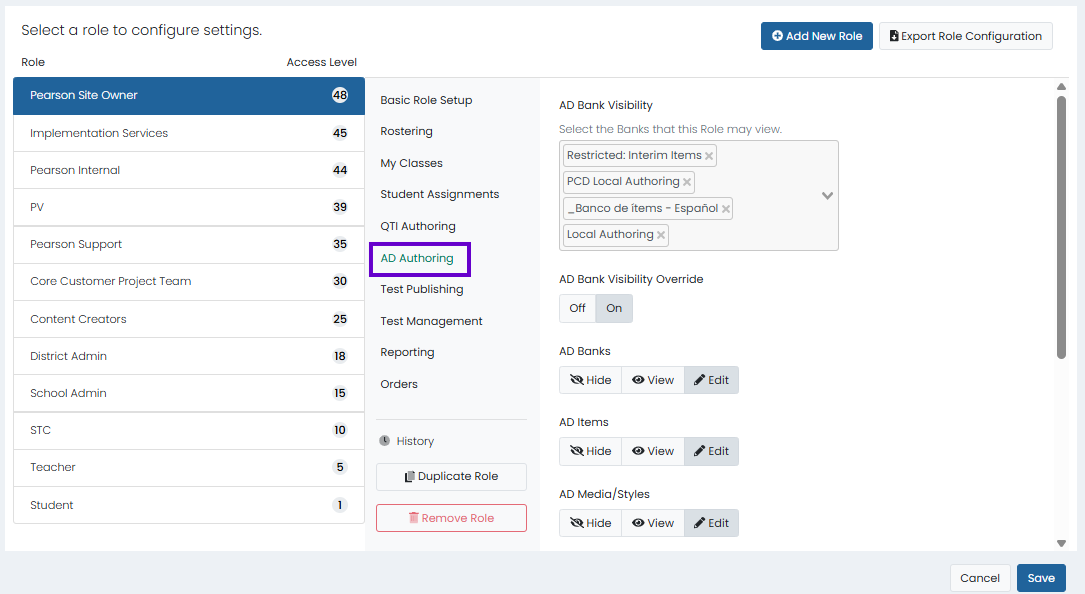
Task: Set AD Banks to Hide
Action: pyautogui.click(x=590, y=380)
